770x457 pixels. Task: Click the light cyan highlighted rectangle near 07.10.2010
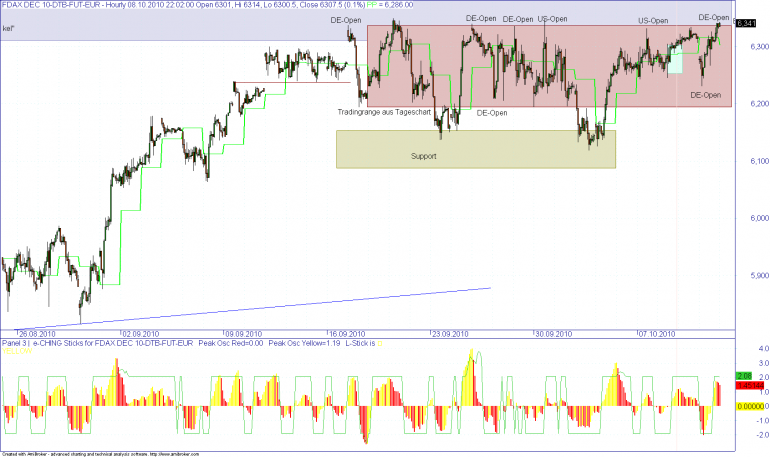click(x=675, y=60)
